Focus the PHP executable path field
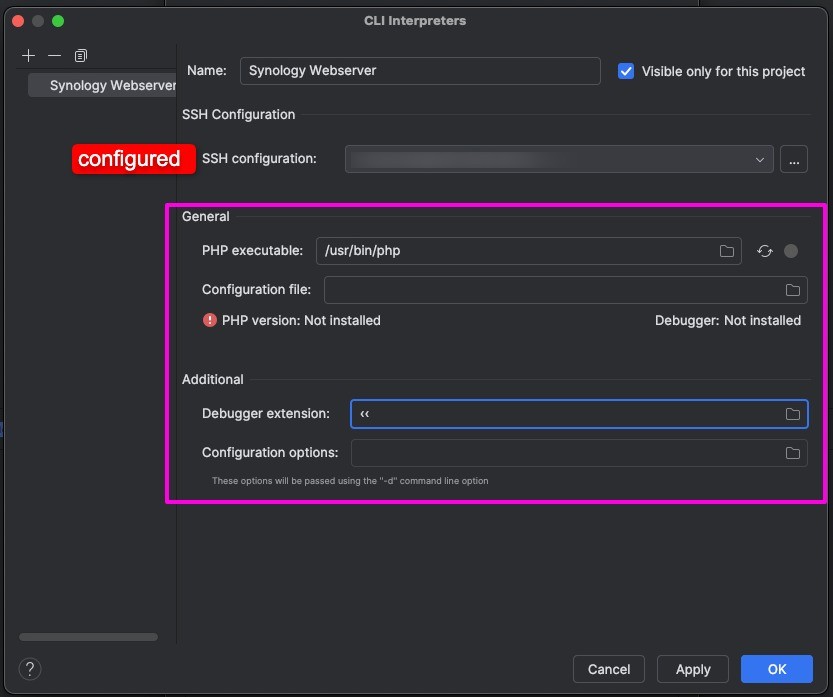The image size is (833, 697). tap(515, 251)
